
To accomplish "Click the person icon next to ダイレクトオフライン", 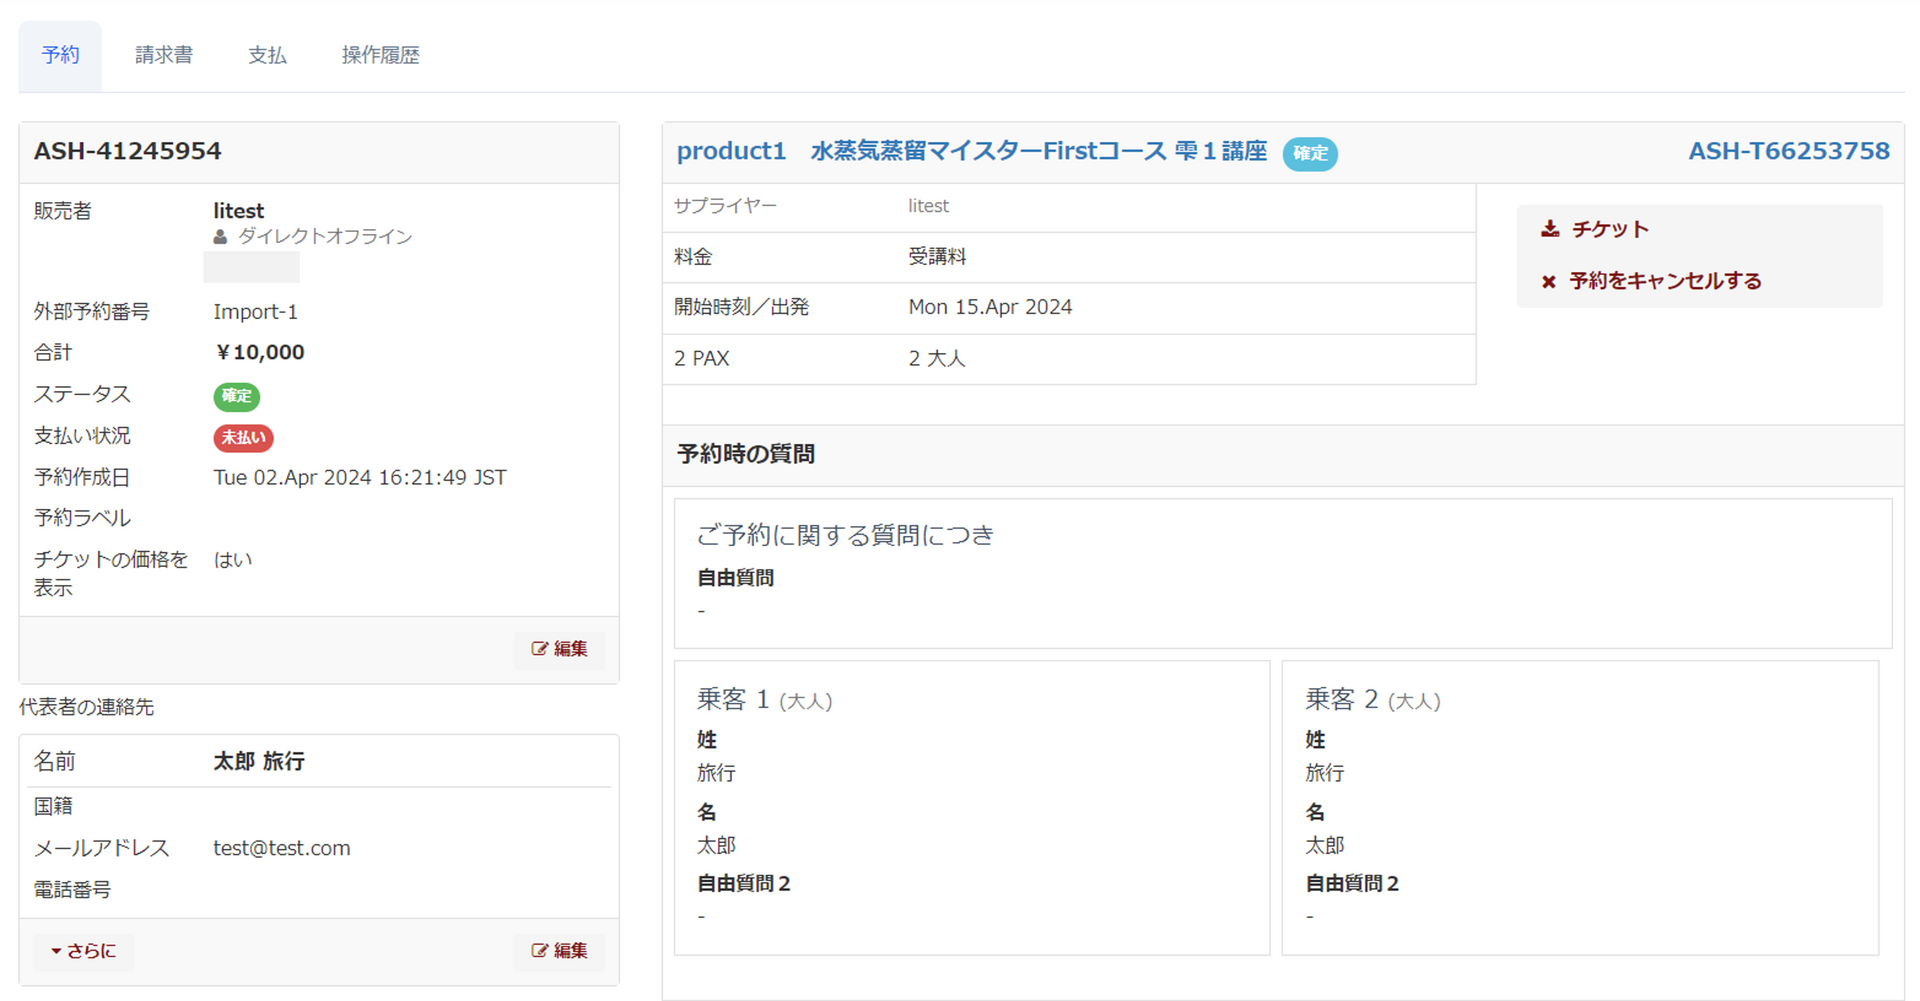I will [x=220, y=237].
